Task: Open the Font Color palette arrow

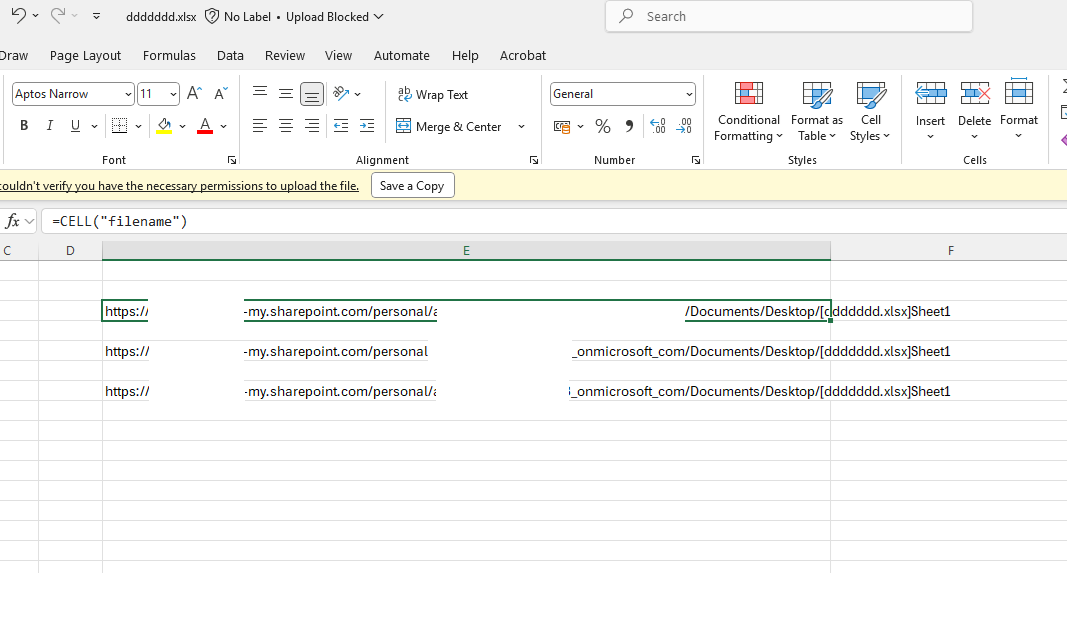Action: tap(223, 126)
